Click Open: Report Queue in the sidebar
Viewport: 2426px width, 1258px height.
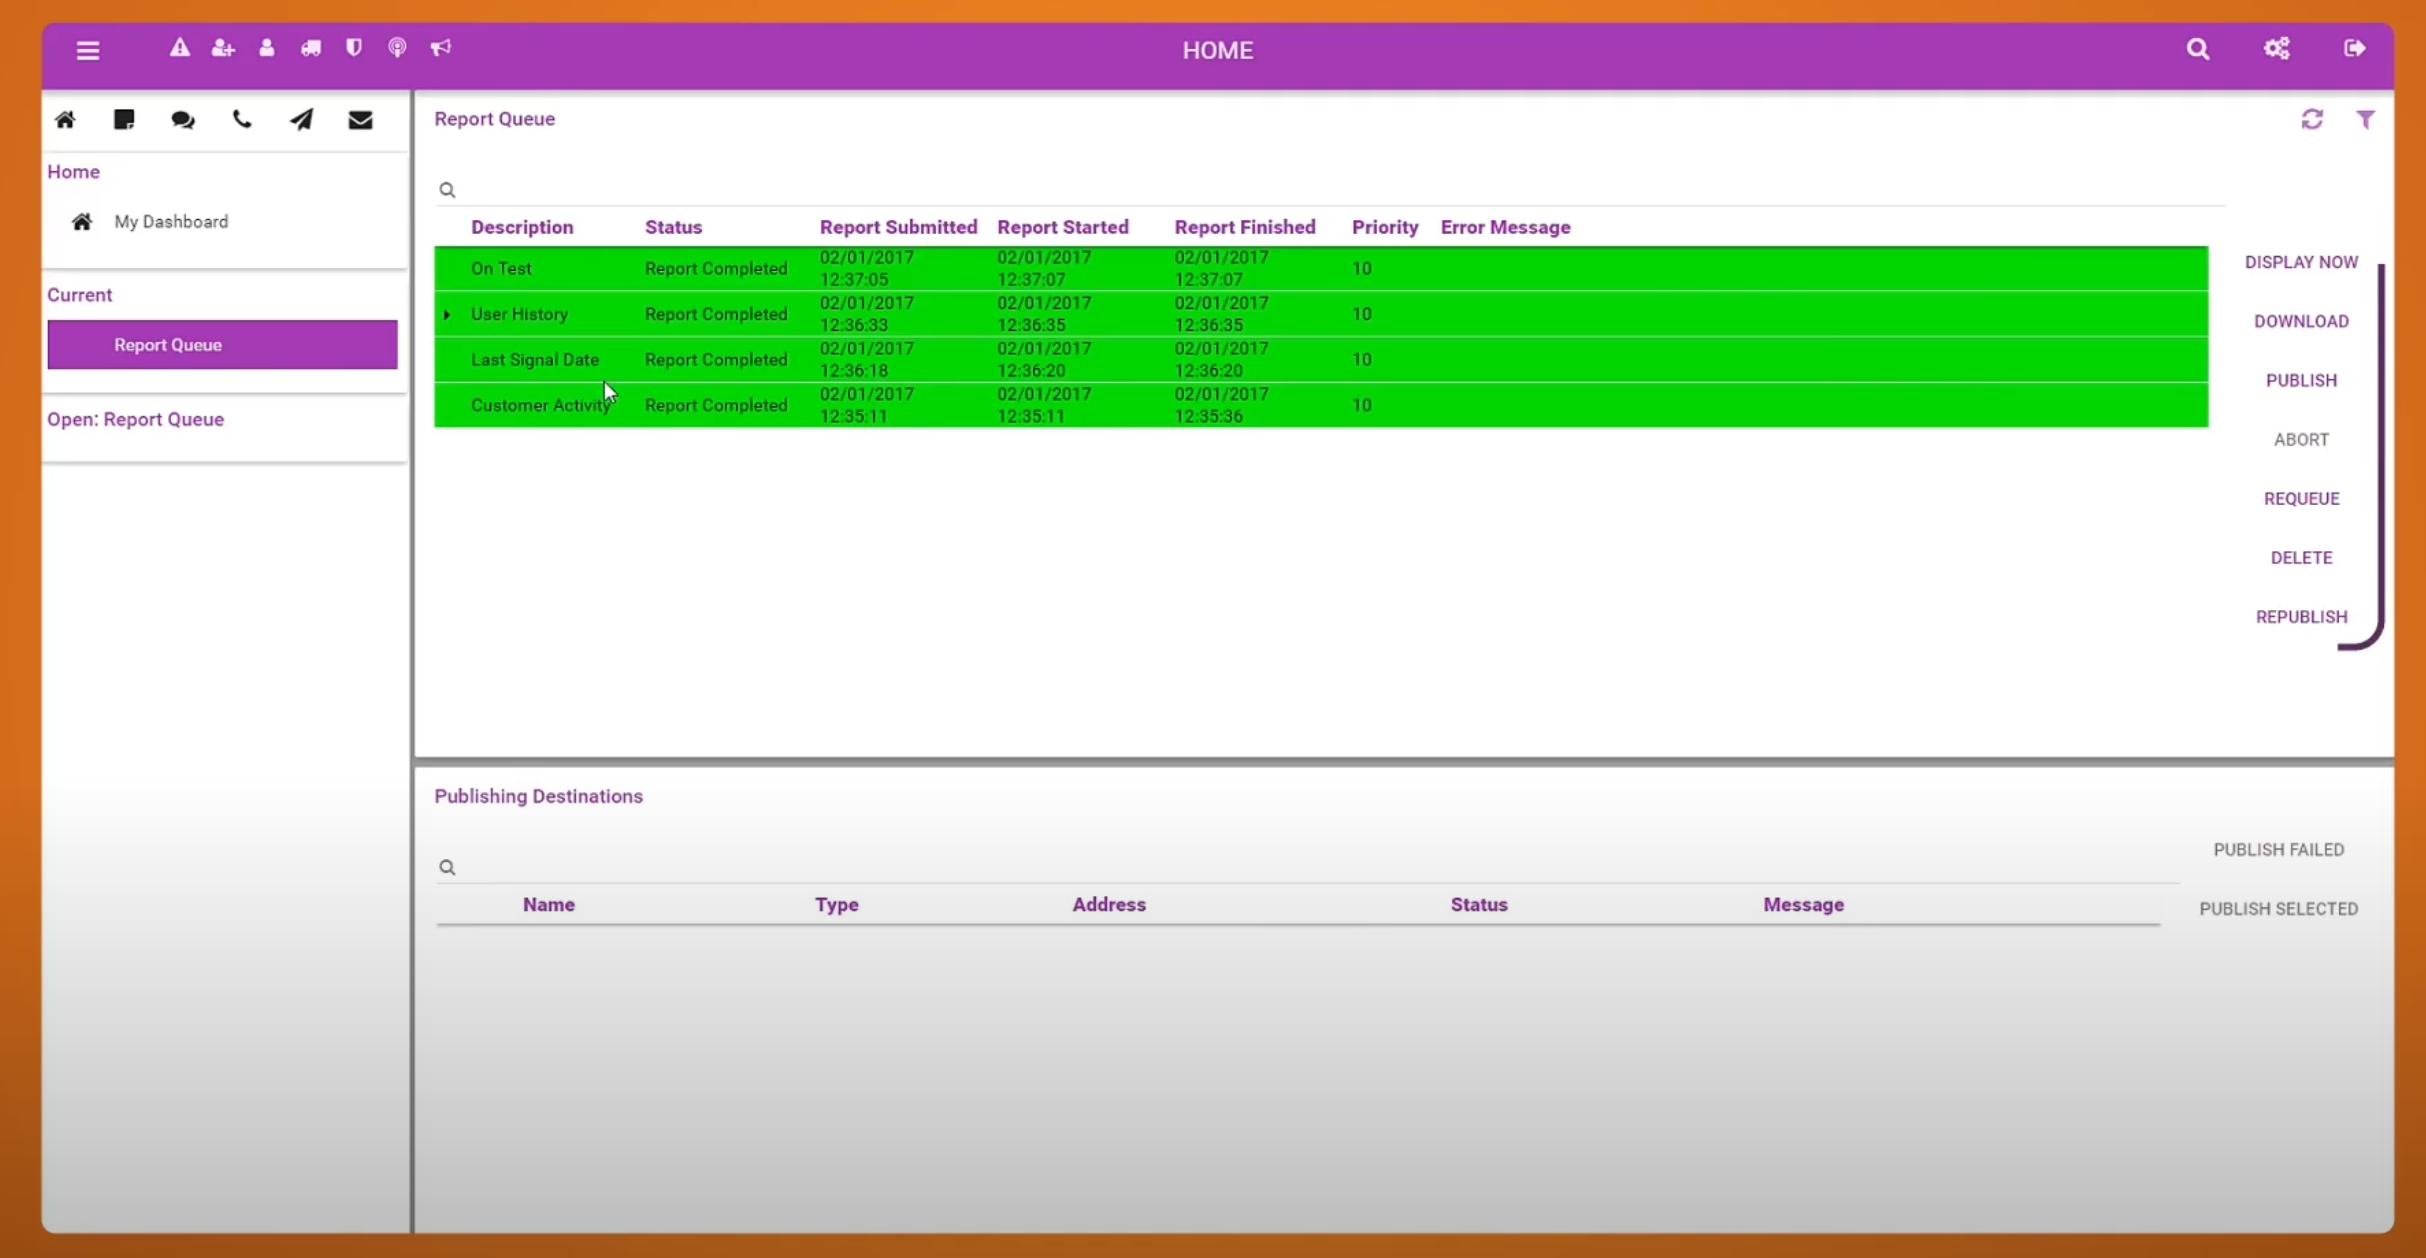point(136,419)
